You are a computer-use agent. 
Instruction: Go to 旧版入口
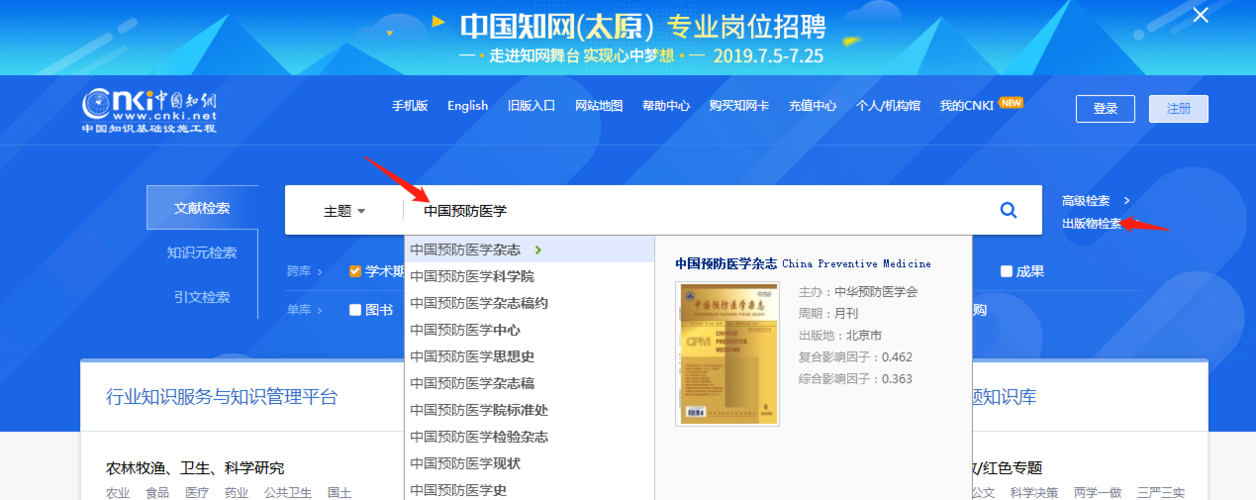click(x=532, y=106)
